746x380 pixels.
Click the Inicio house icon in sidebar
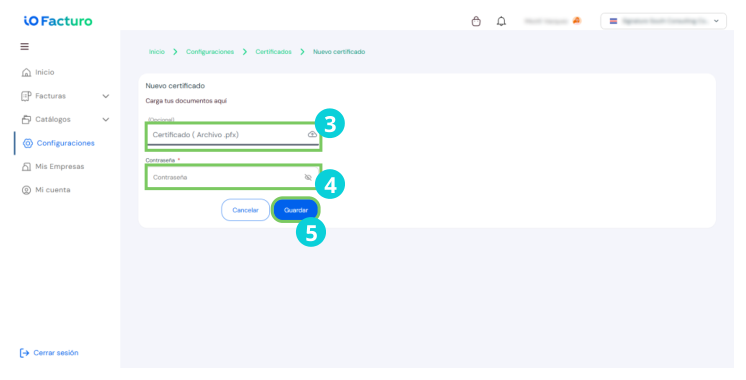click(26, 72)
